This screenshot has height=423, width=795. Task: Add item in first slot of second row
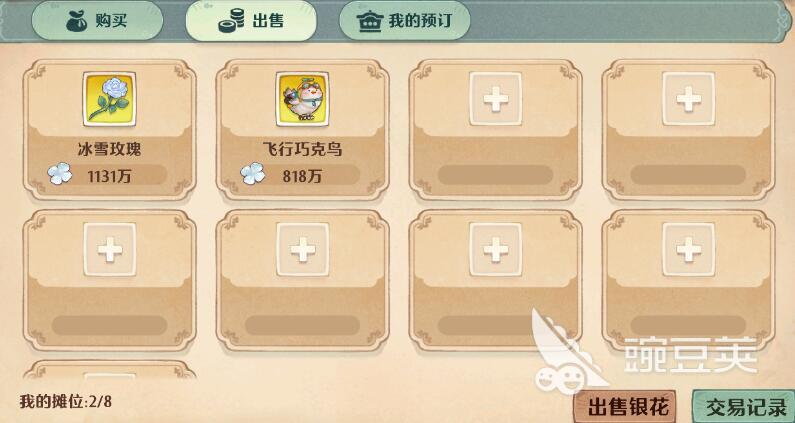click(110, 250)
